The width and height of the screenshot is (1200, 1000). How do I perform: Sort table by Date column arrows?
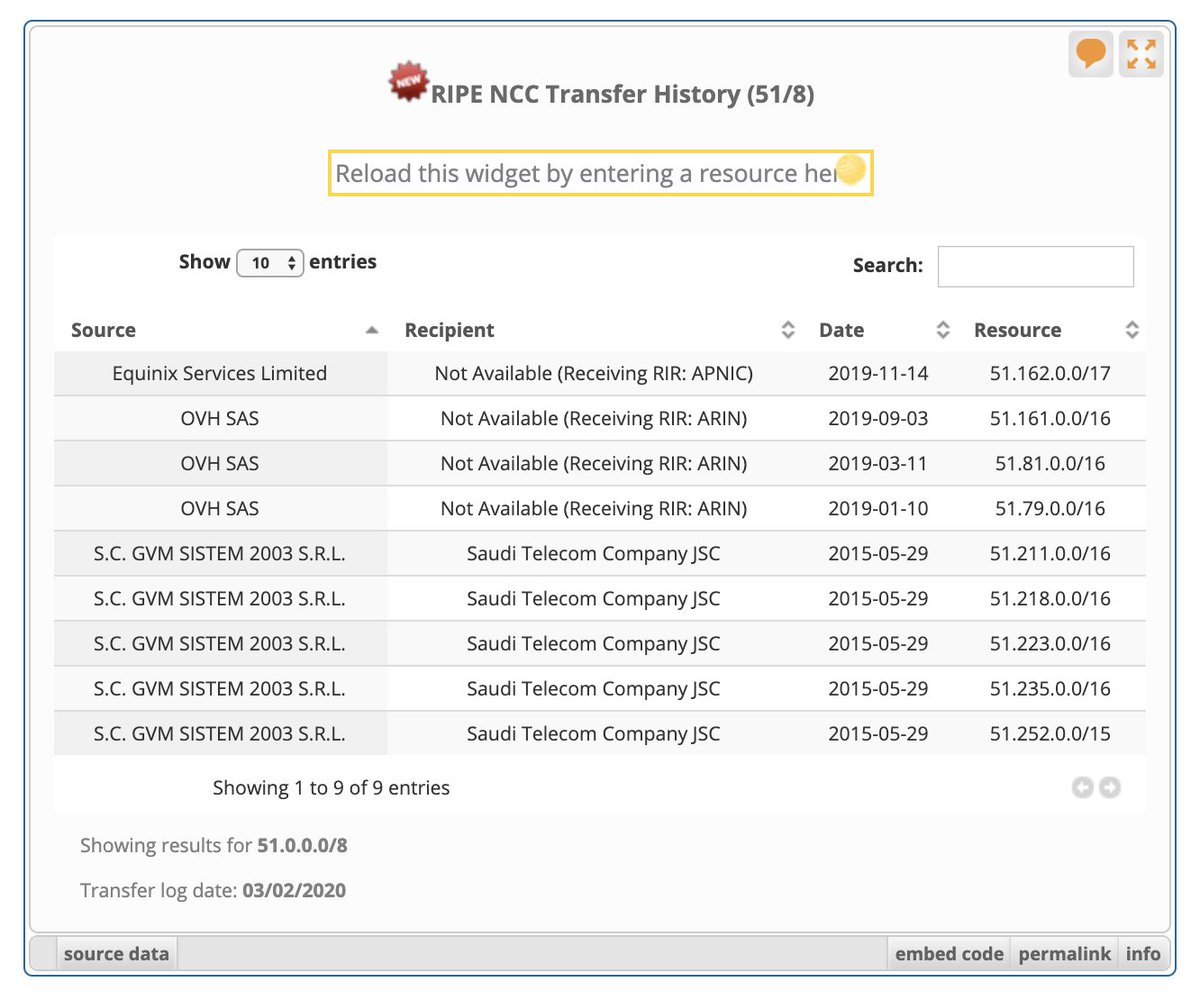pos(942,330)
